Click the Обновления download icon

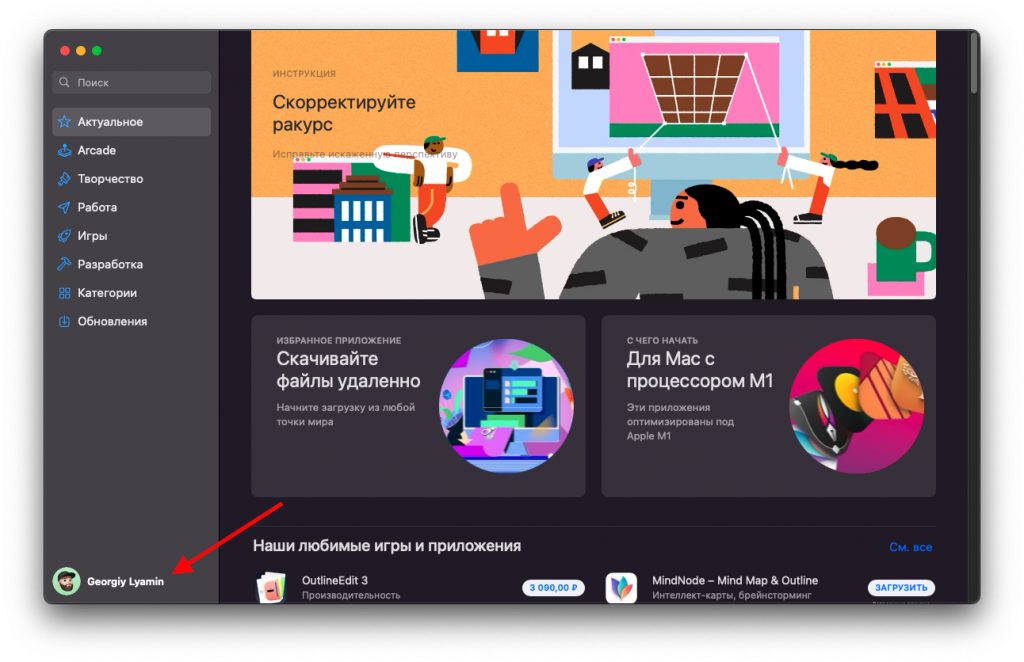(64, 321)
